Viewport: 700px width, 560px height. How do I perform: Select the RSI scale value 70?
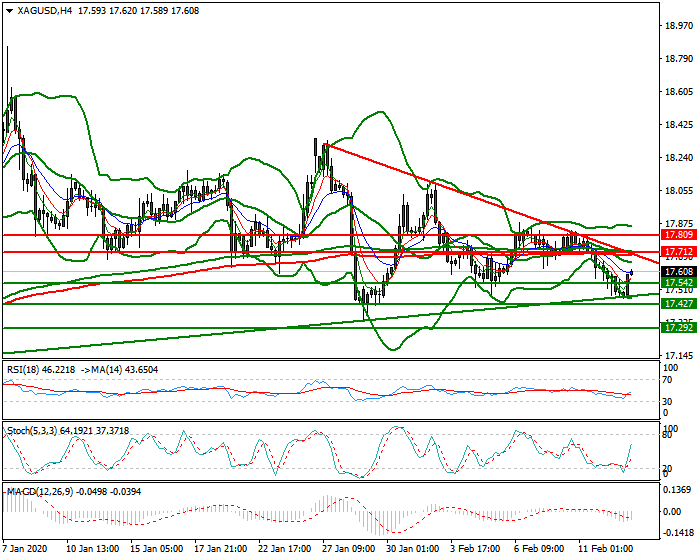668,380
